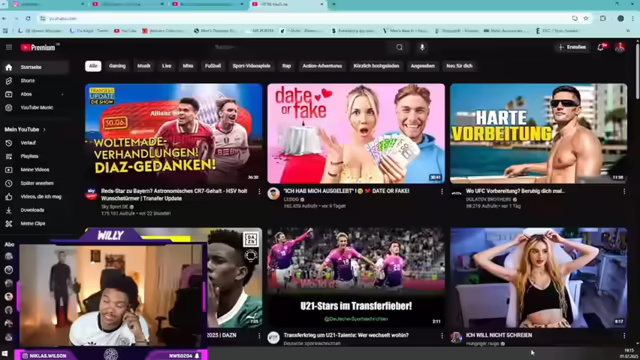Image resolution: width=640 pixels, height=360 pixels.
Task: Open more options for the DAZN video
Action: pyautogui.click(x=259, y=336)
